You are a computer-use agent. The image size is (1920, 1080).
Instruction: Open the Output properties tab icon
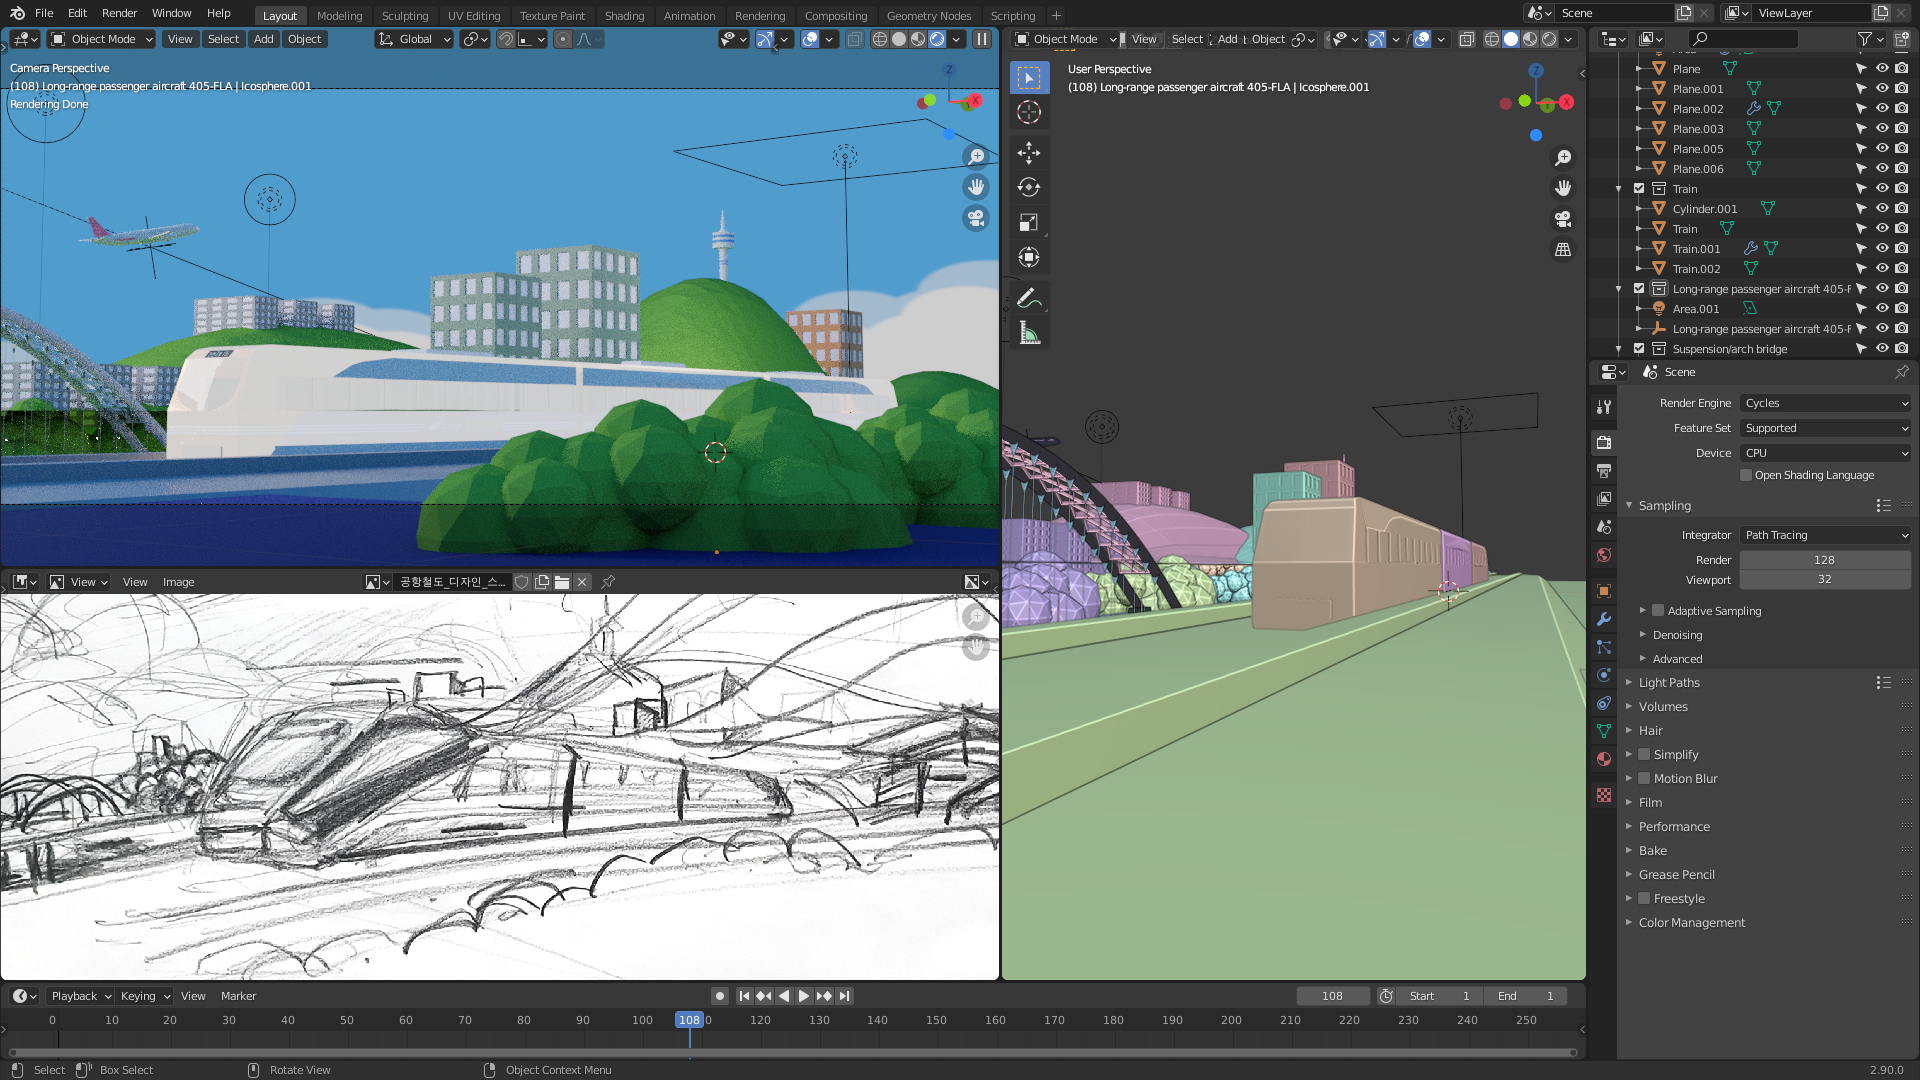coord(1604,471)
